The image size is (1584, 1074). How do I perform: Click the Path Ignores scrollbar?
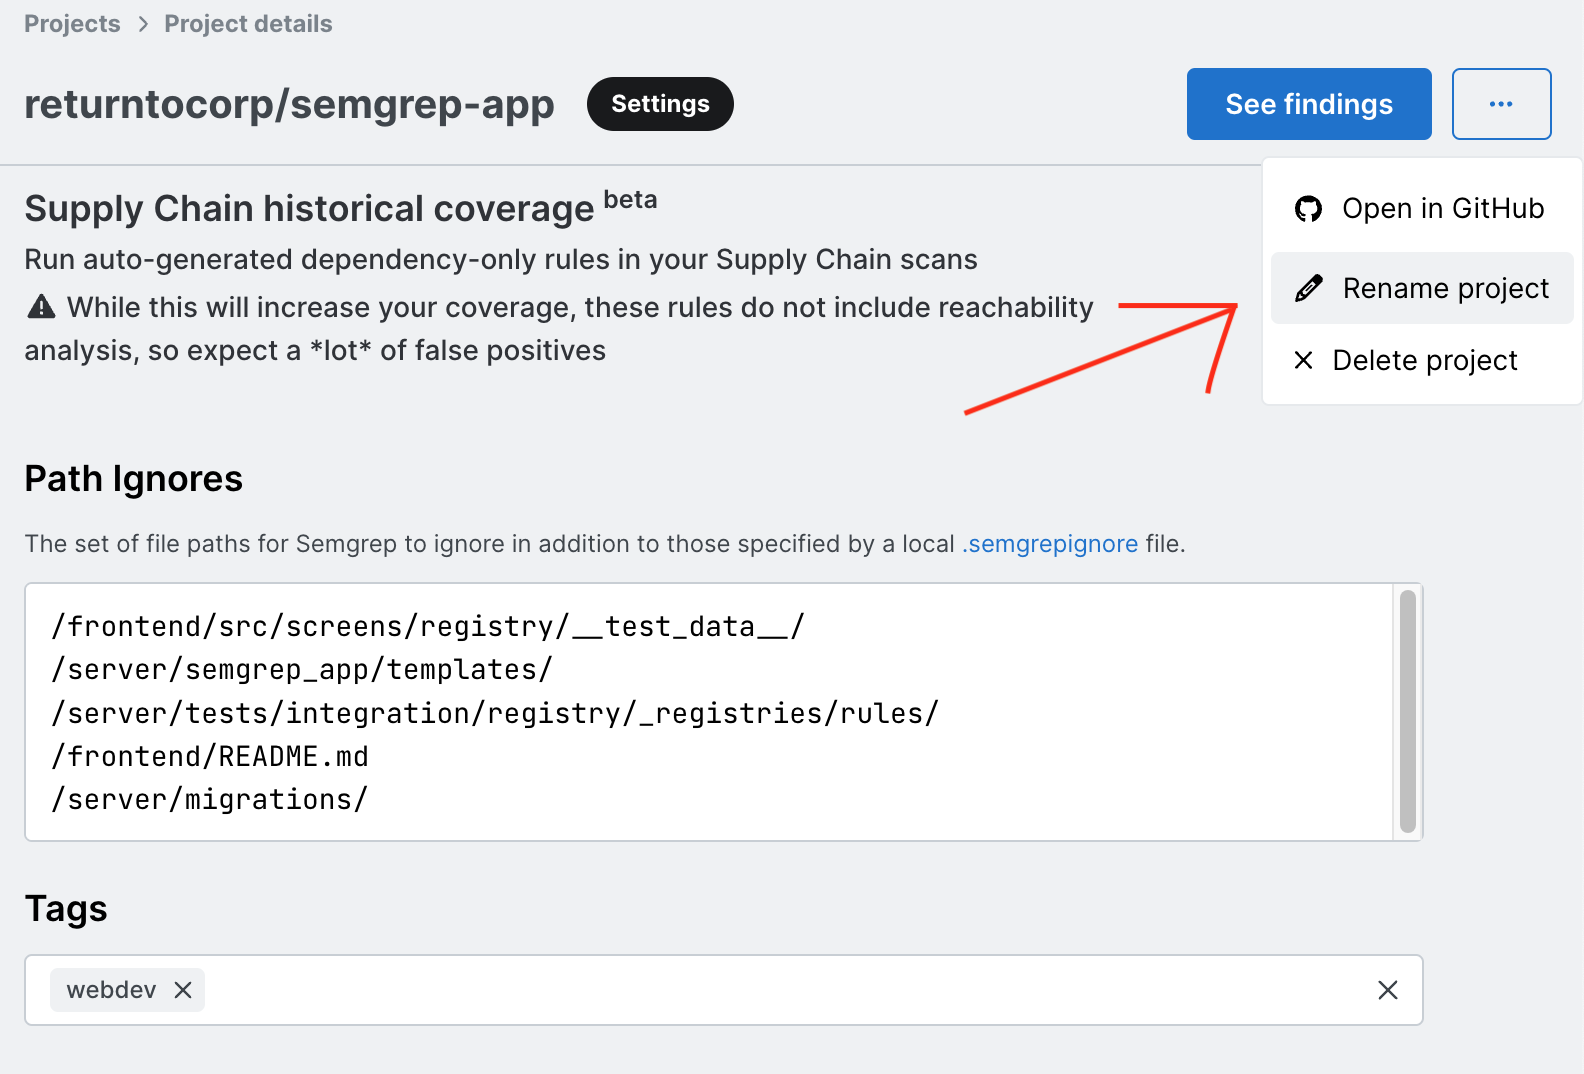click(1408, 711)
